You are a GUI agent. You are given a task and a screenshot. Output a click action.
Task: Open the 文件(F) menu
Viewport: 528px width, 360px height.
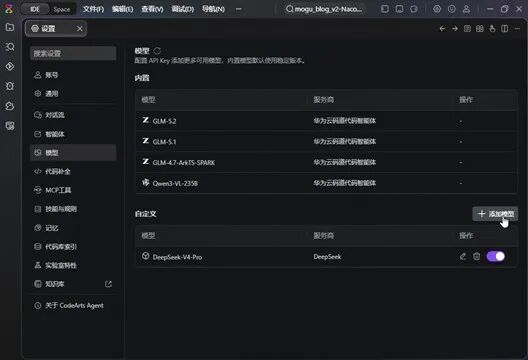click(93, 9)
